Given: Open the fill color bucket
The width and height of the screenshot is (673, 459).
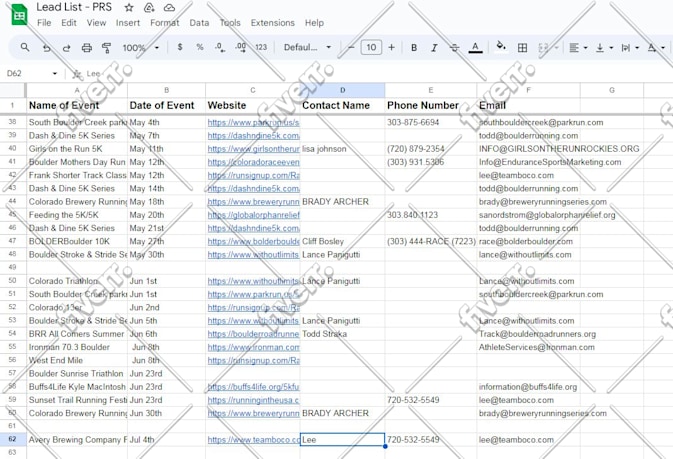Looking at the screenshot, I should coord(500,46).
